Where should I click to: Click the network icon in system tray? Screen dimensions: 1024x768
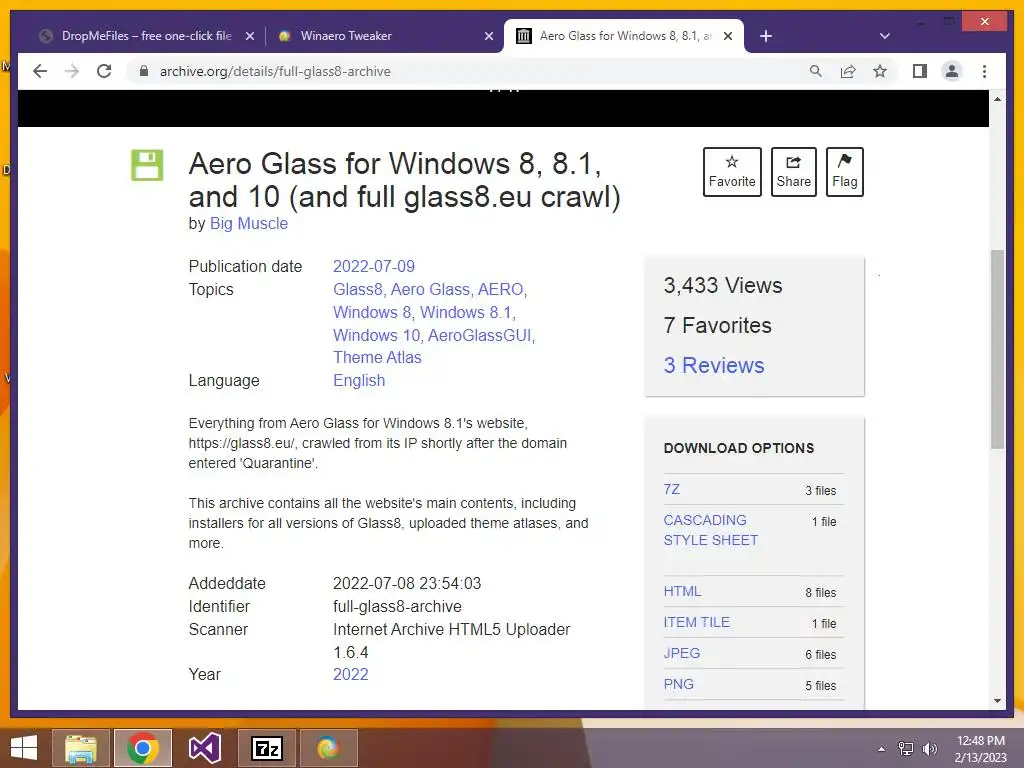point(906,749)
